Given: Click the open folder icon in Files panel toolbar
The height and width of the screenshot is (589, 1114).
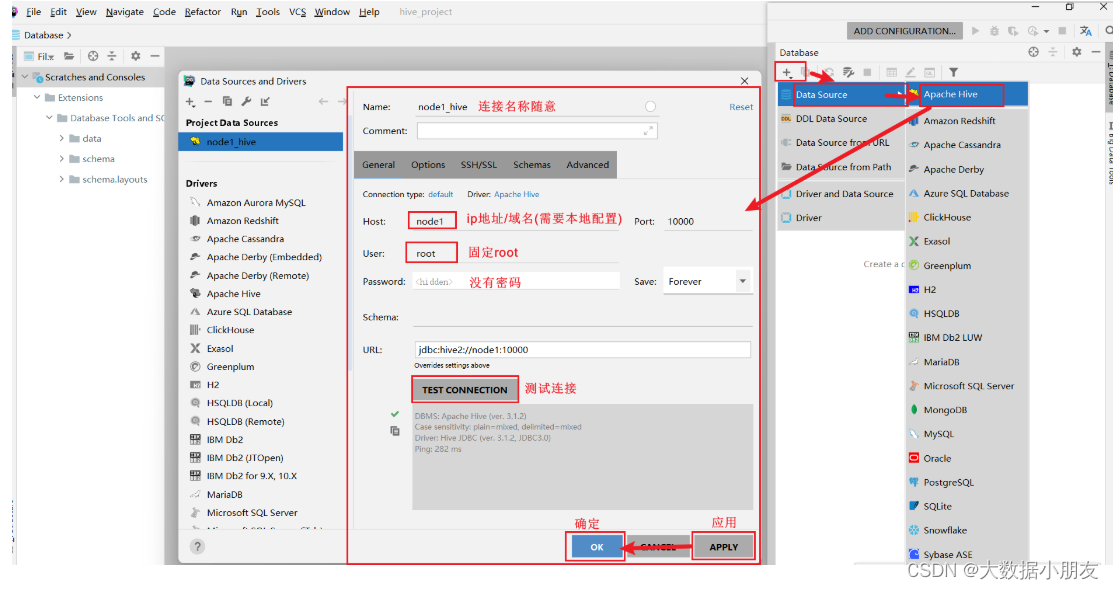Looking at the screenshot, I should click(69, 56).
